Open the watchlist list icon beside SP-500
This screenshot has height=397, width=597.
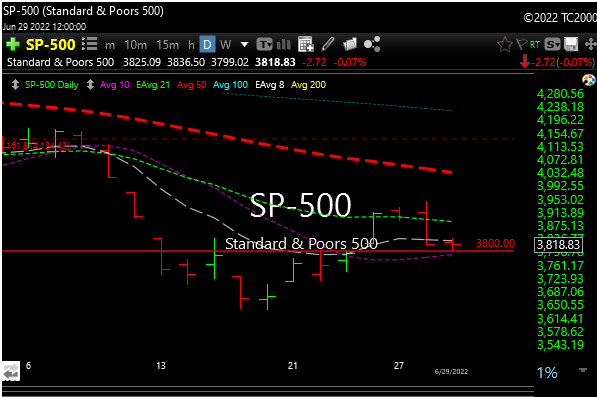tap(90, 44)
